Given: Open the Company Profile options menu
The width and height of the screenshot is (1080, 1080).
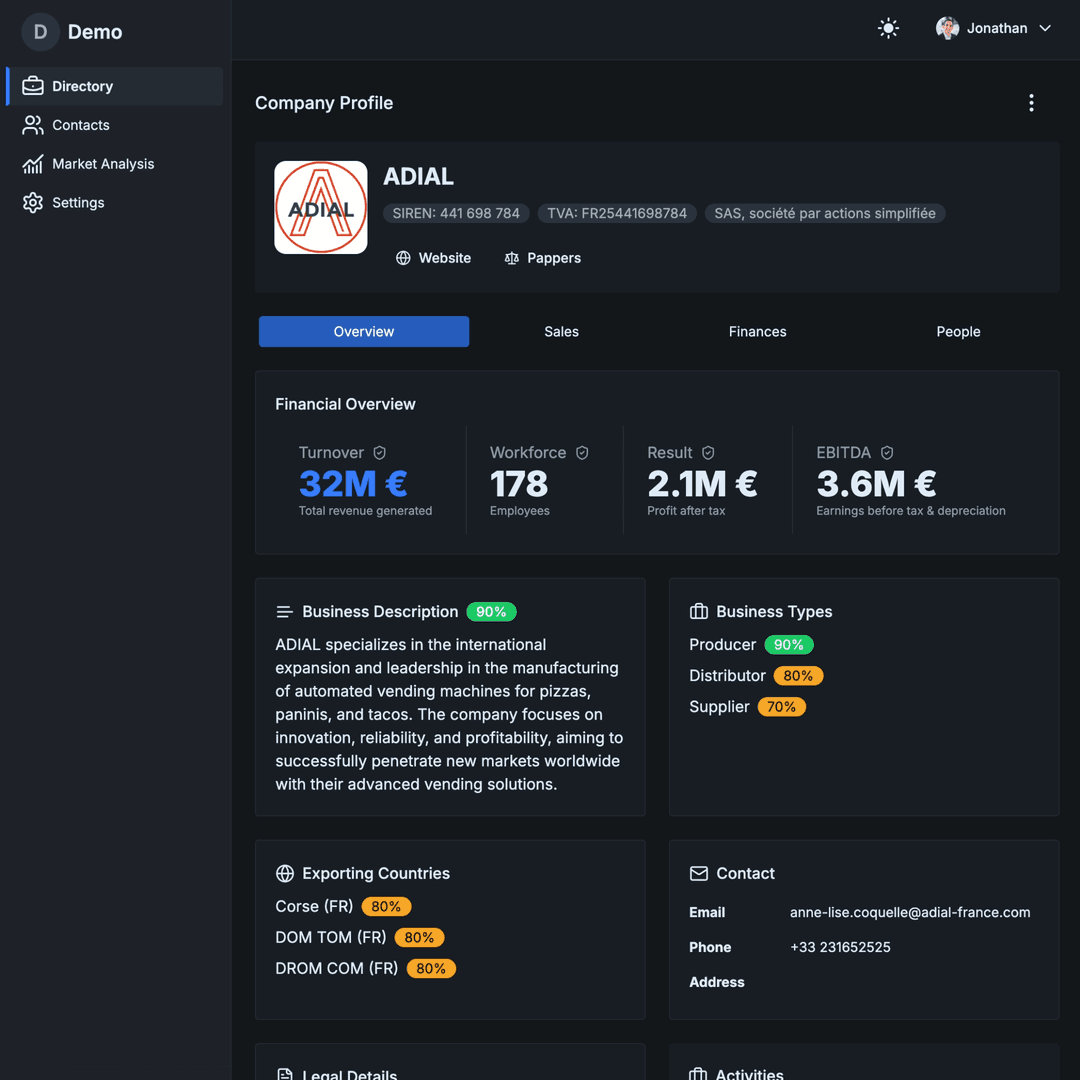Looking at the screenshot, I should [1031, 102].
